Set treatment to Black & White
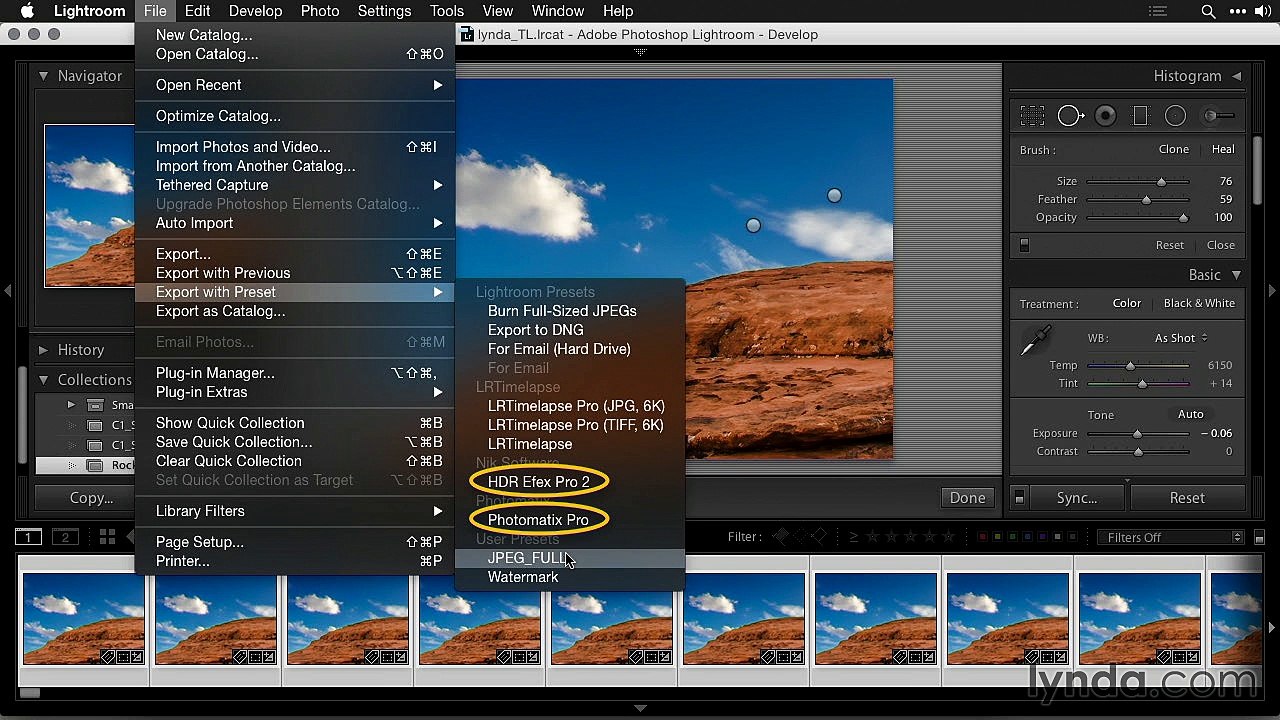 [1199, 303]
